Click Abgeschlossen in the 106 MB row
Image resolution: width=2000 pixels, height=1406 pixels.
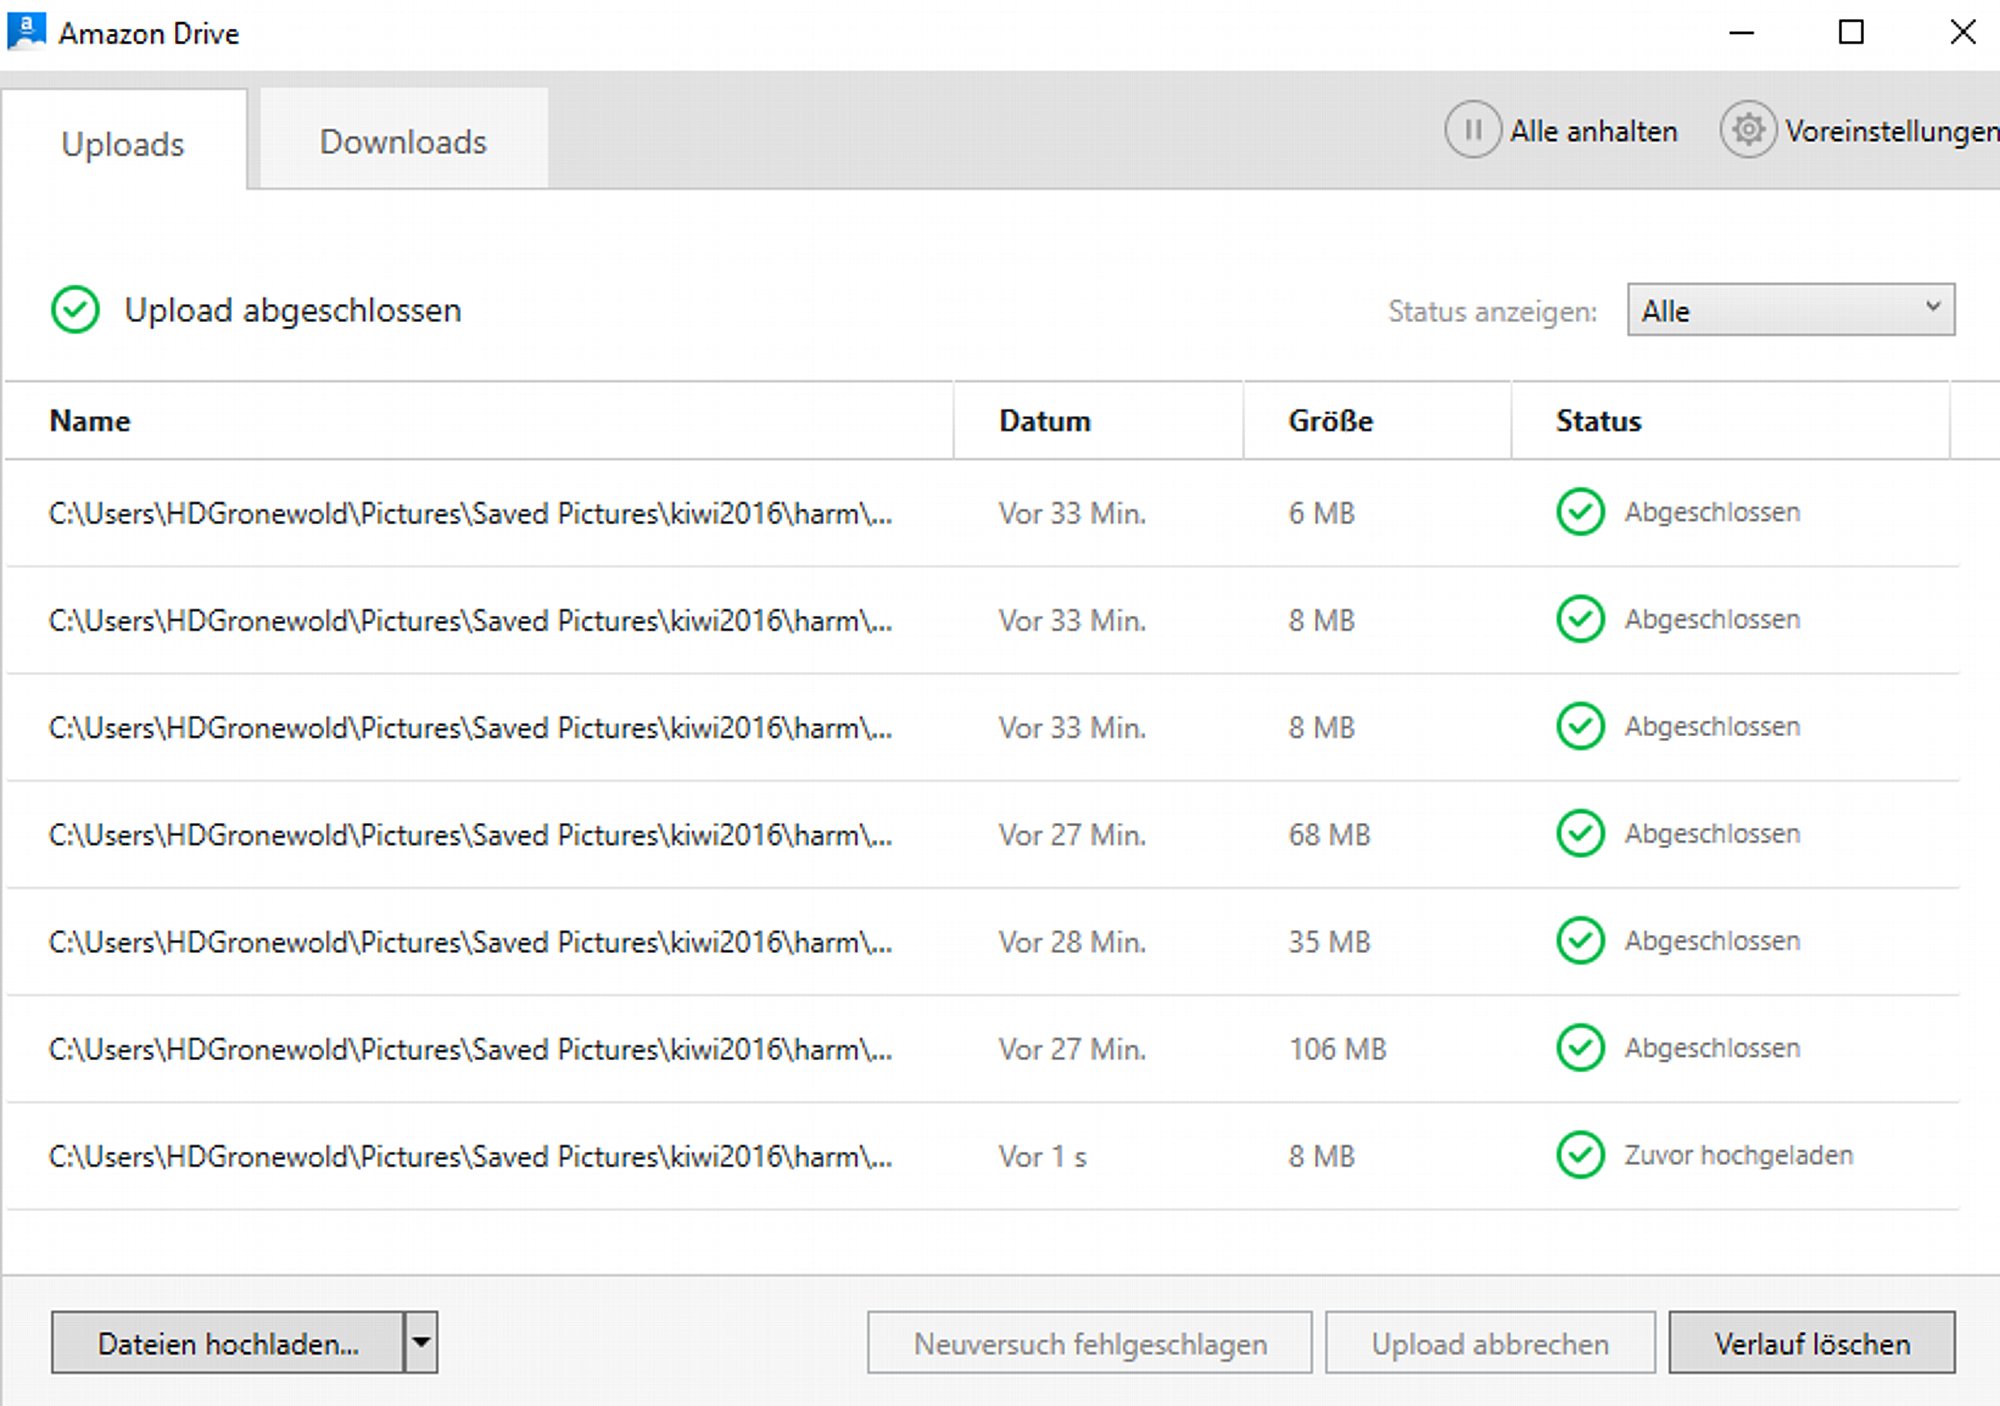coord(1712,1047)
